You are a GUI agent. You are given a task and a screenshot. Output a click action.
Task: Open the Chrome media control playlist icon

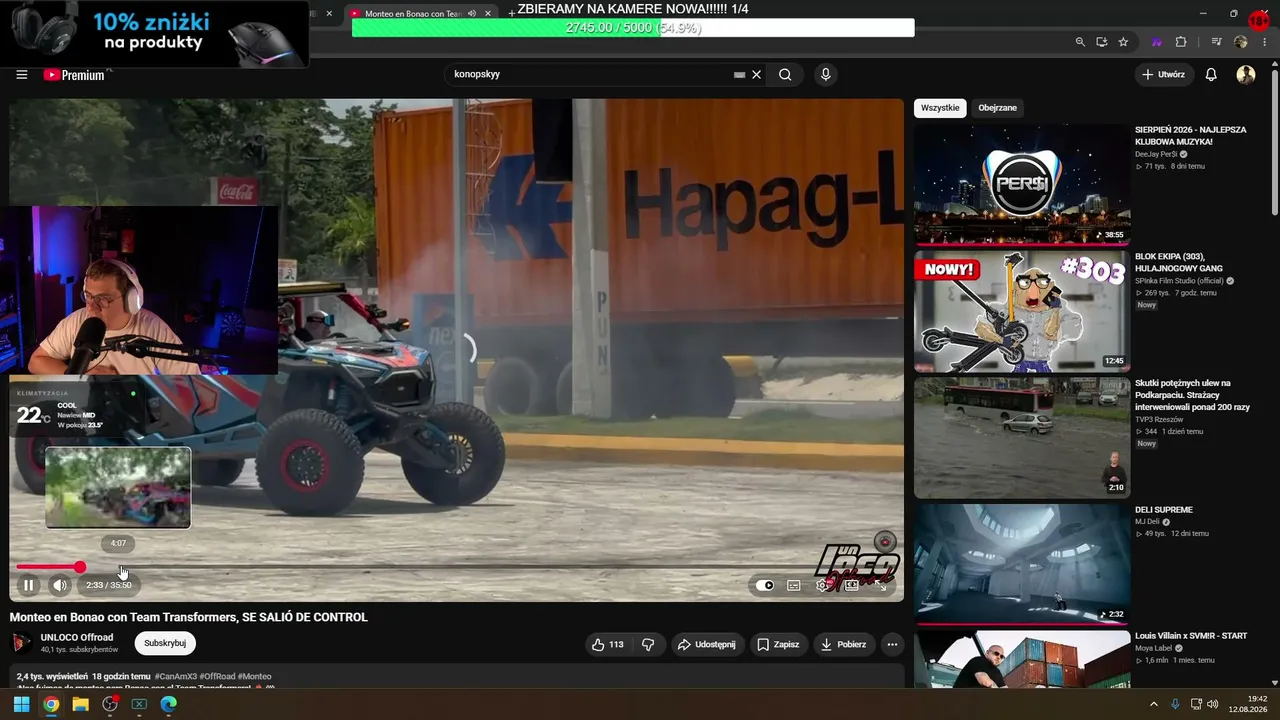1216,42
